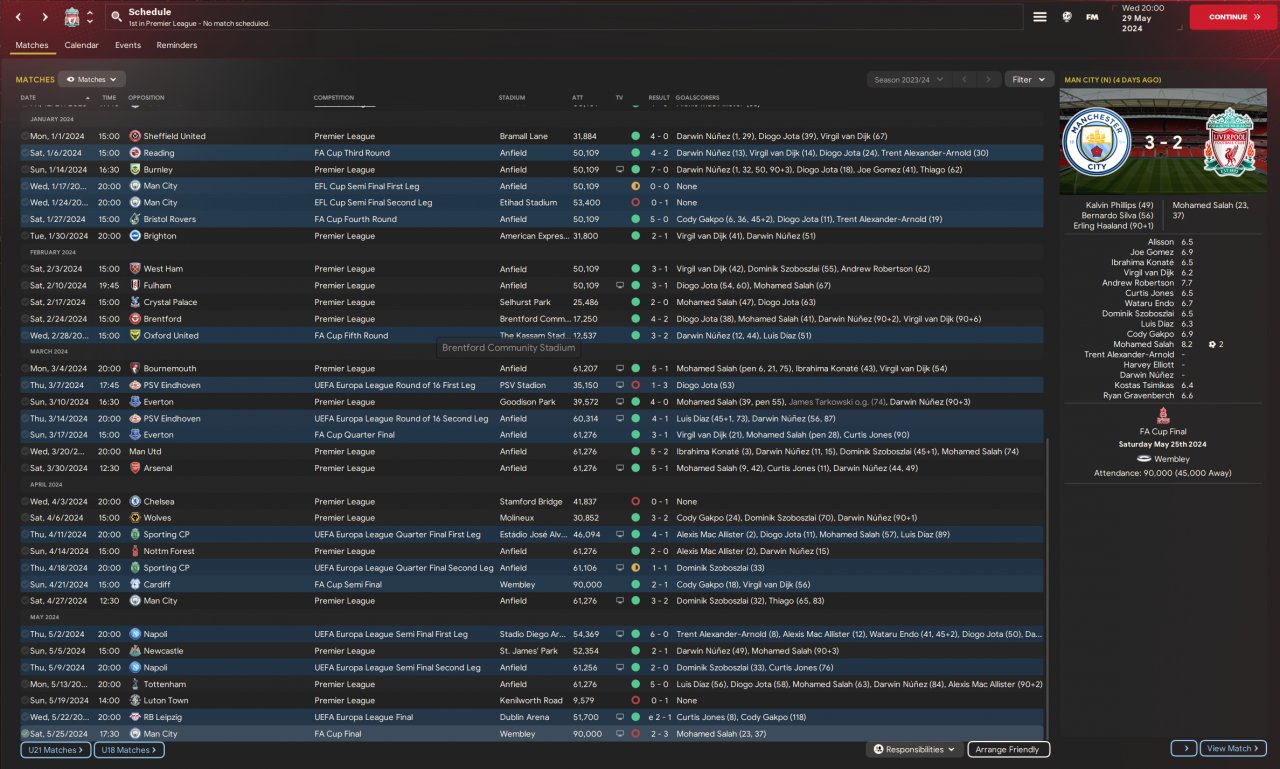The height and width of the screenshot is (769, 1280).
Task: Switch to the Calendar tab
Action: [x=81, y=45]
